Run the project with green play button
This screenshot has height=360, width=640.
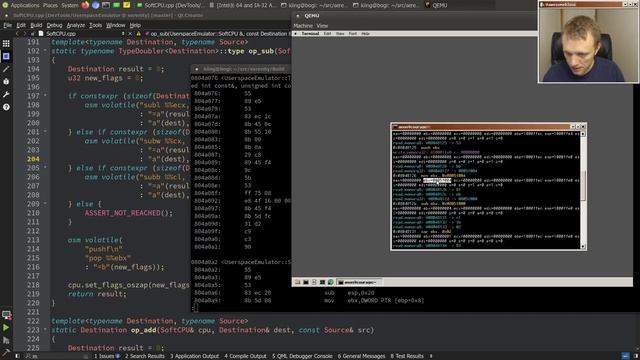(6, 327)
